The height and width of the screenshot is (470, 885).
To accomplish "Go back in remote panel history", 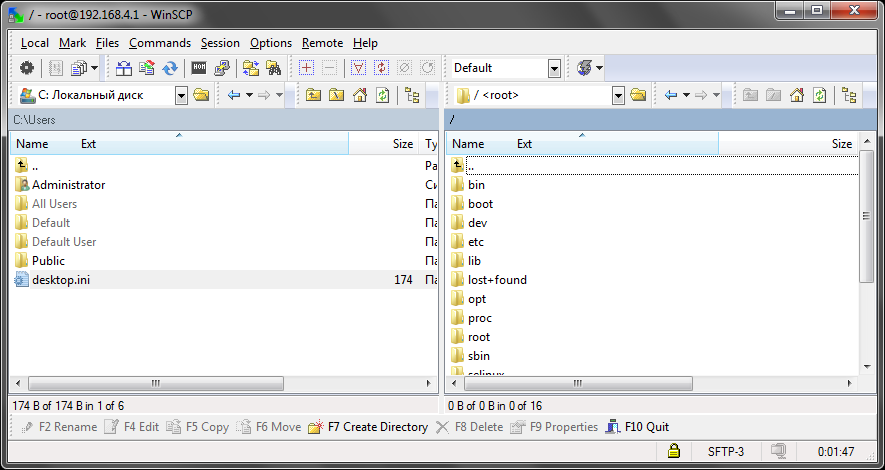I will (671, 95).
